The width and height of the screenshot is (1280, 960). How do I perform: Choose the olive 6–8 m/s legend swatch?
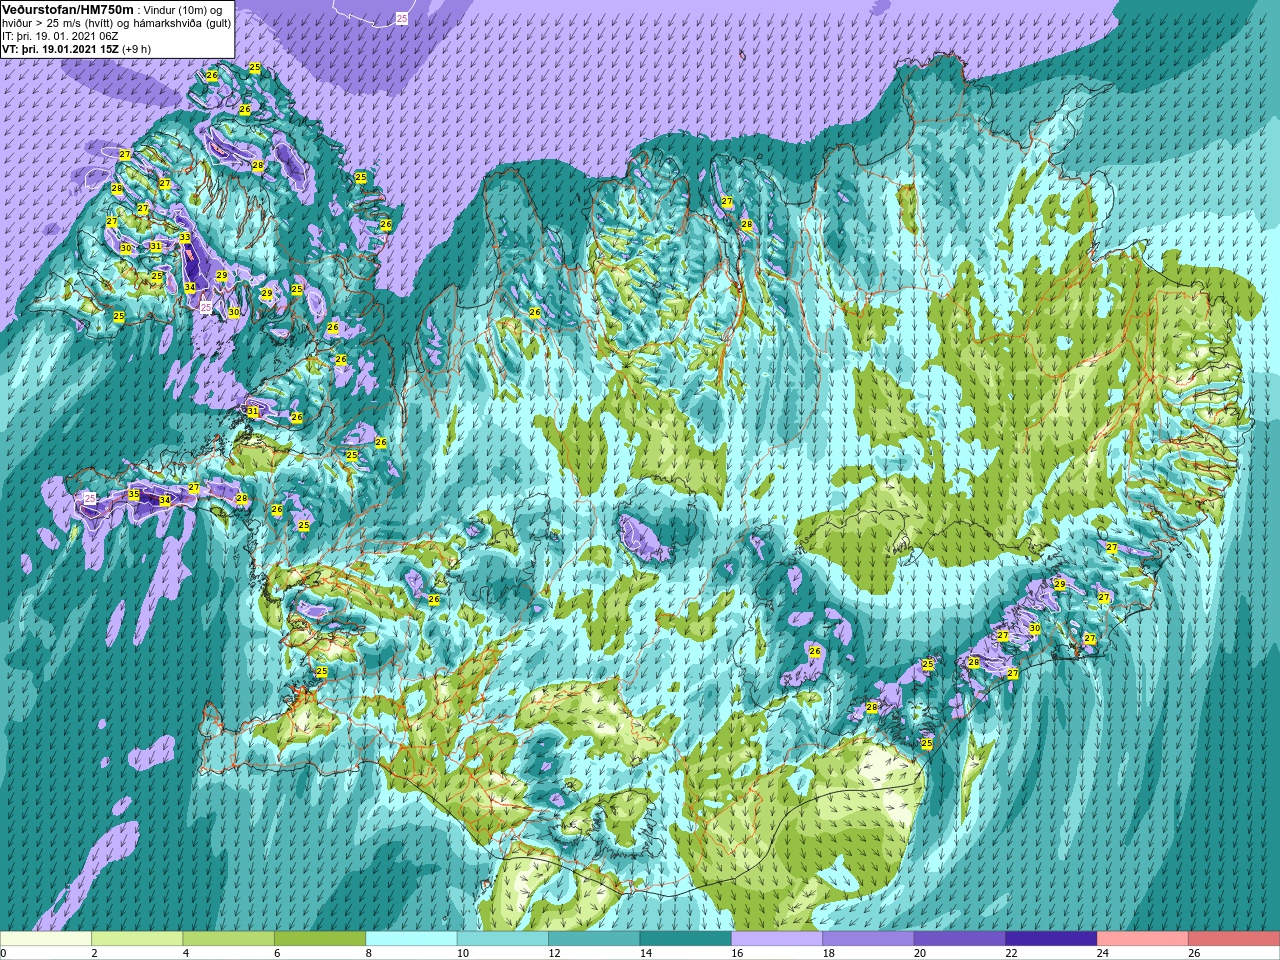pyautogui.click(x=320, y=939)
